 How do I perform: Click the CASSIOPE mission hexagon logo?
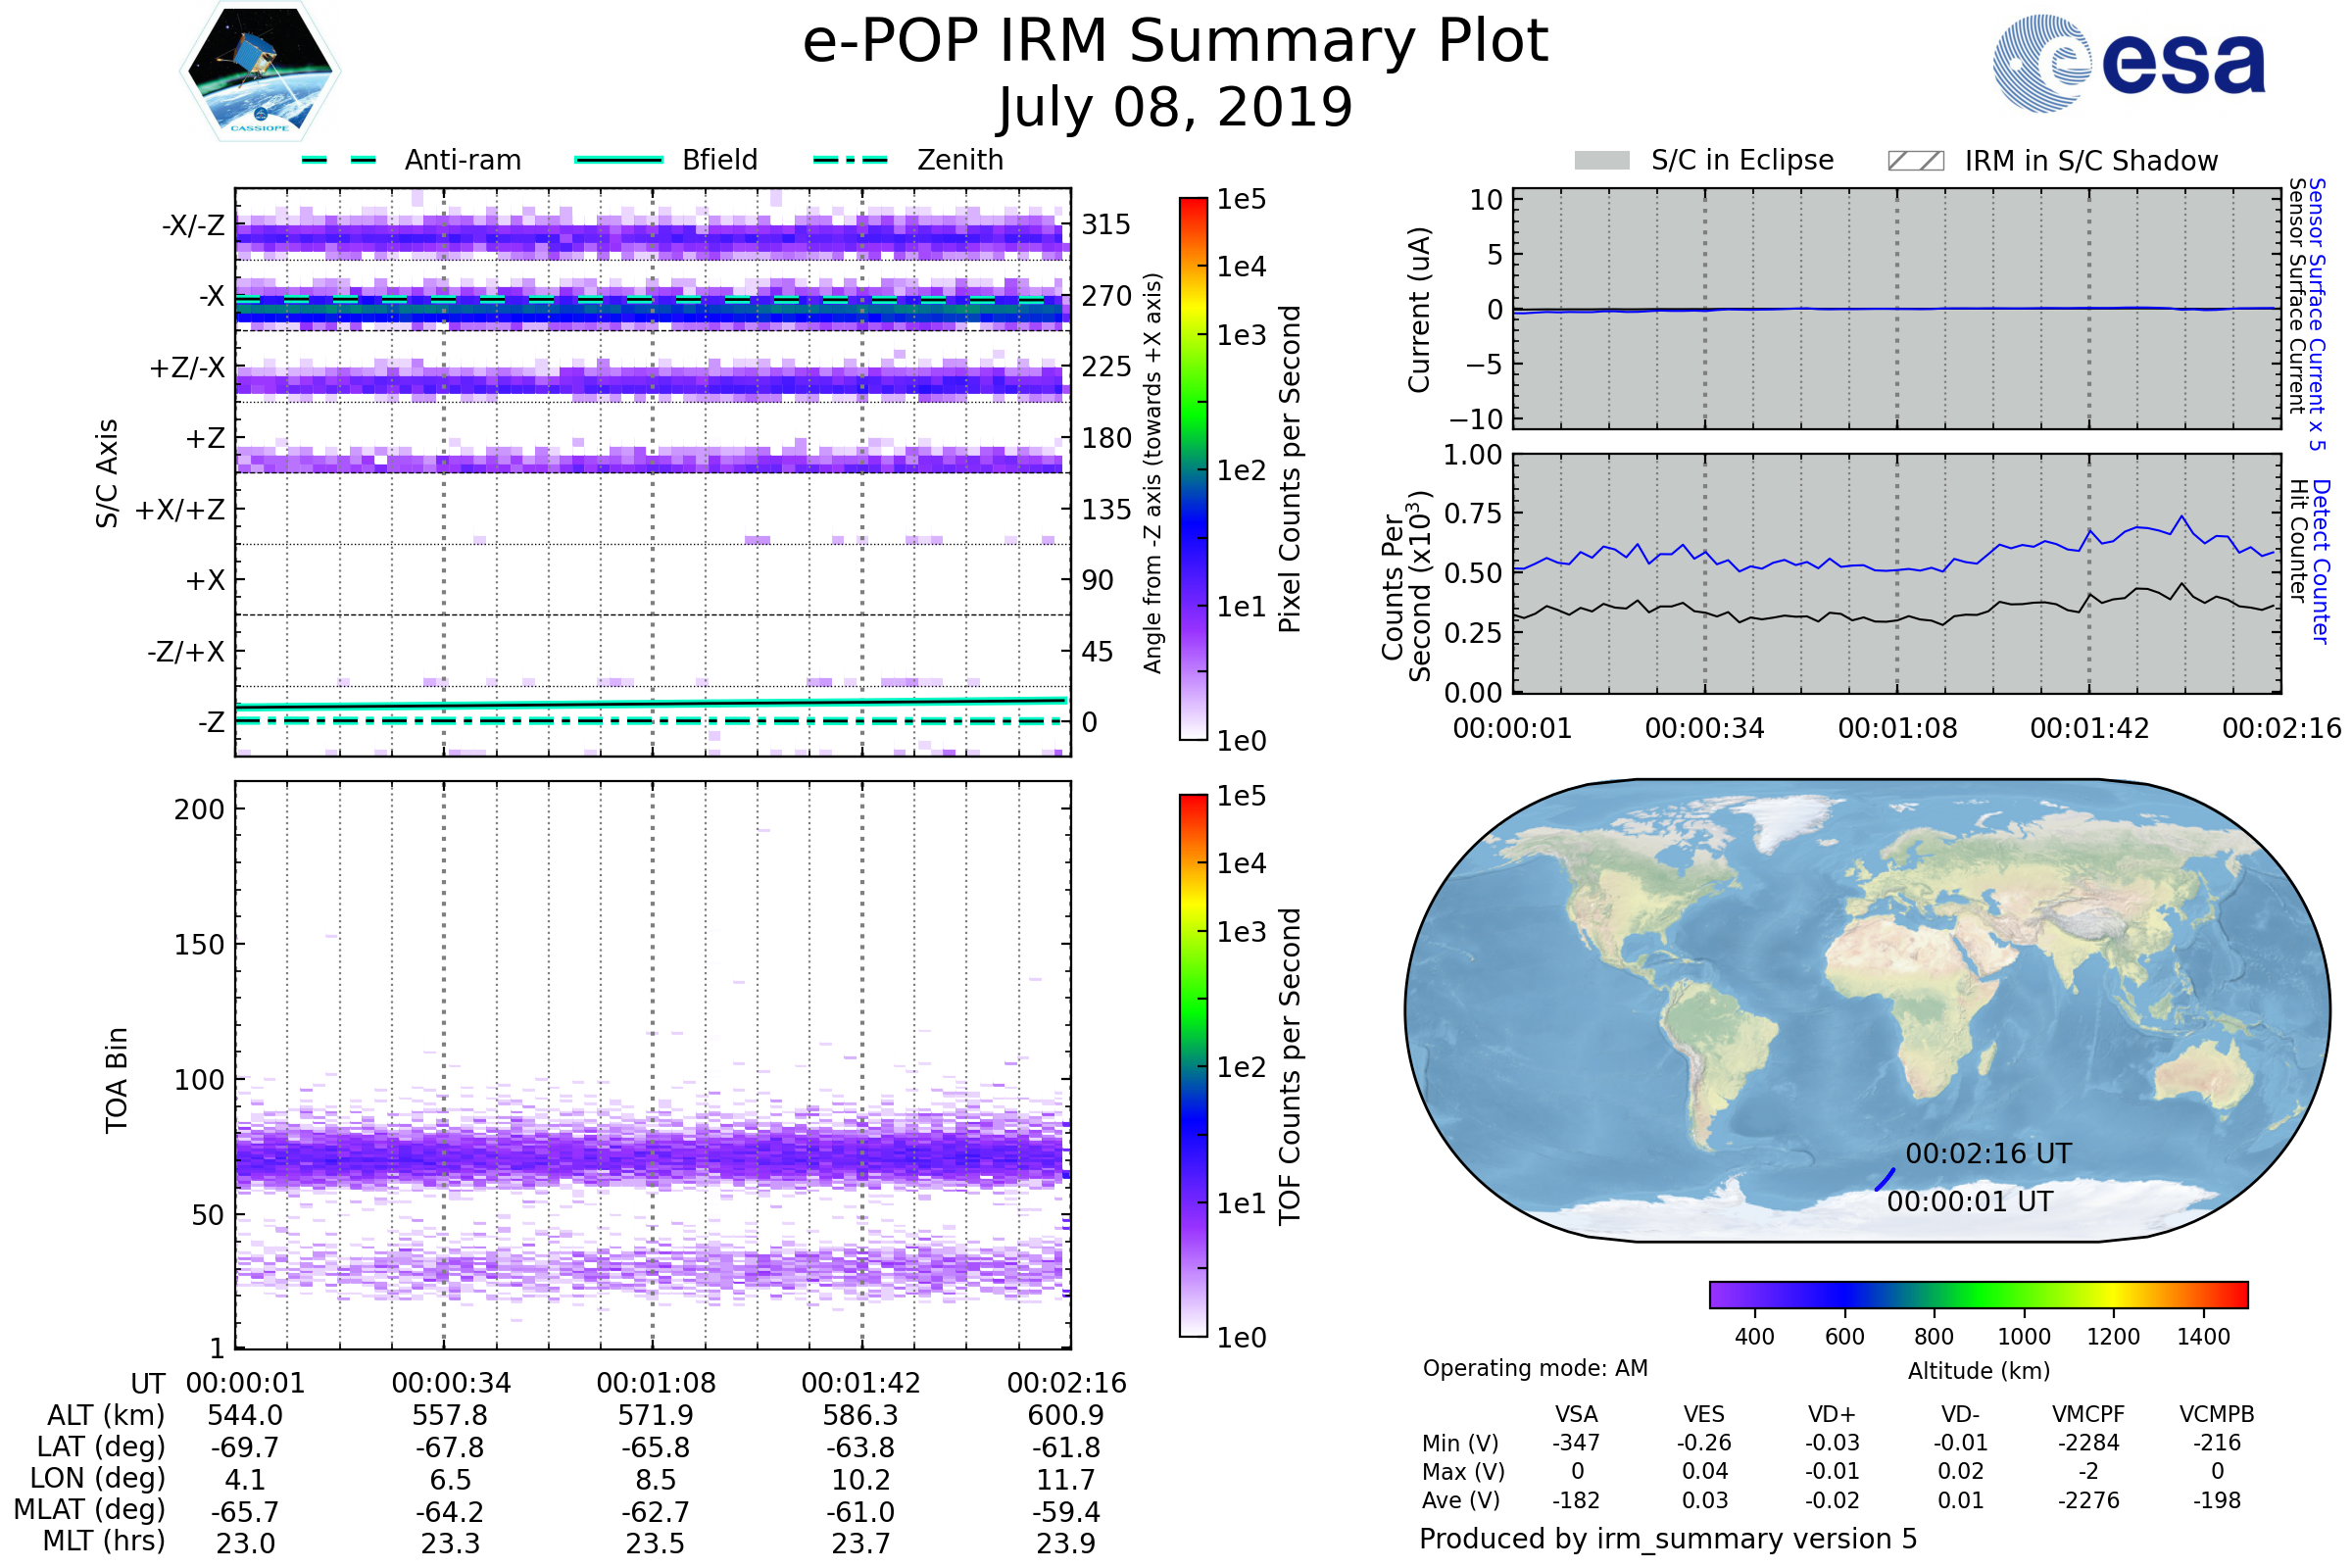coord(260,72)
